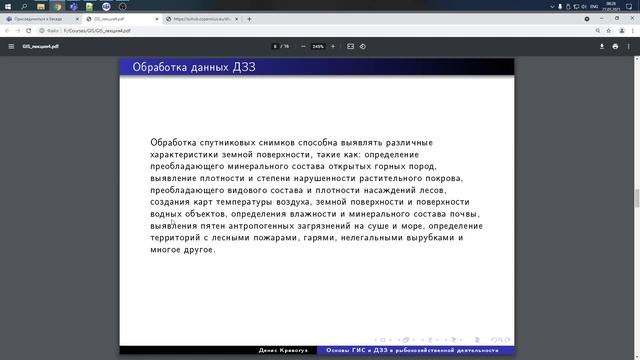Open the PDF viewer sidebar menu
Viewport: 640px width, 360px height.
click(x=11, y=47)
